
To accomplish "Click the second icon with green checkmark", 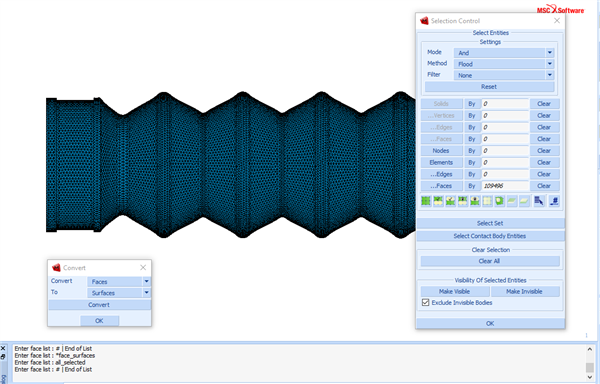I will (x=450, y=201).
